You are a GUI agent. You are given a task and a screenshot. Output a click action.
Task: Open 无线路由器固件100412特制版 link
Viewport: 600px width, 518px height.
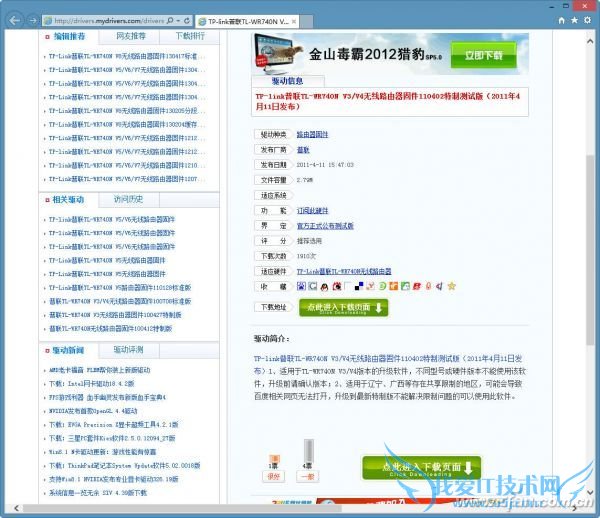(110, 329)
